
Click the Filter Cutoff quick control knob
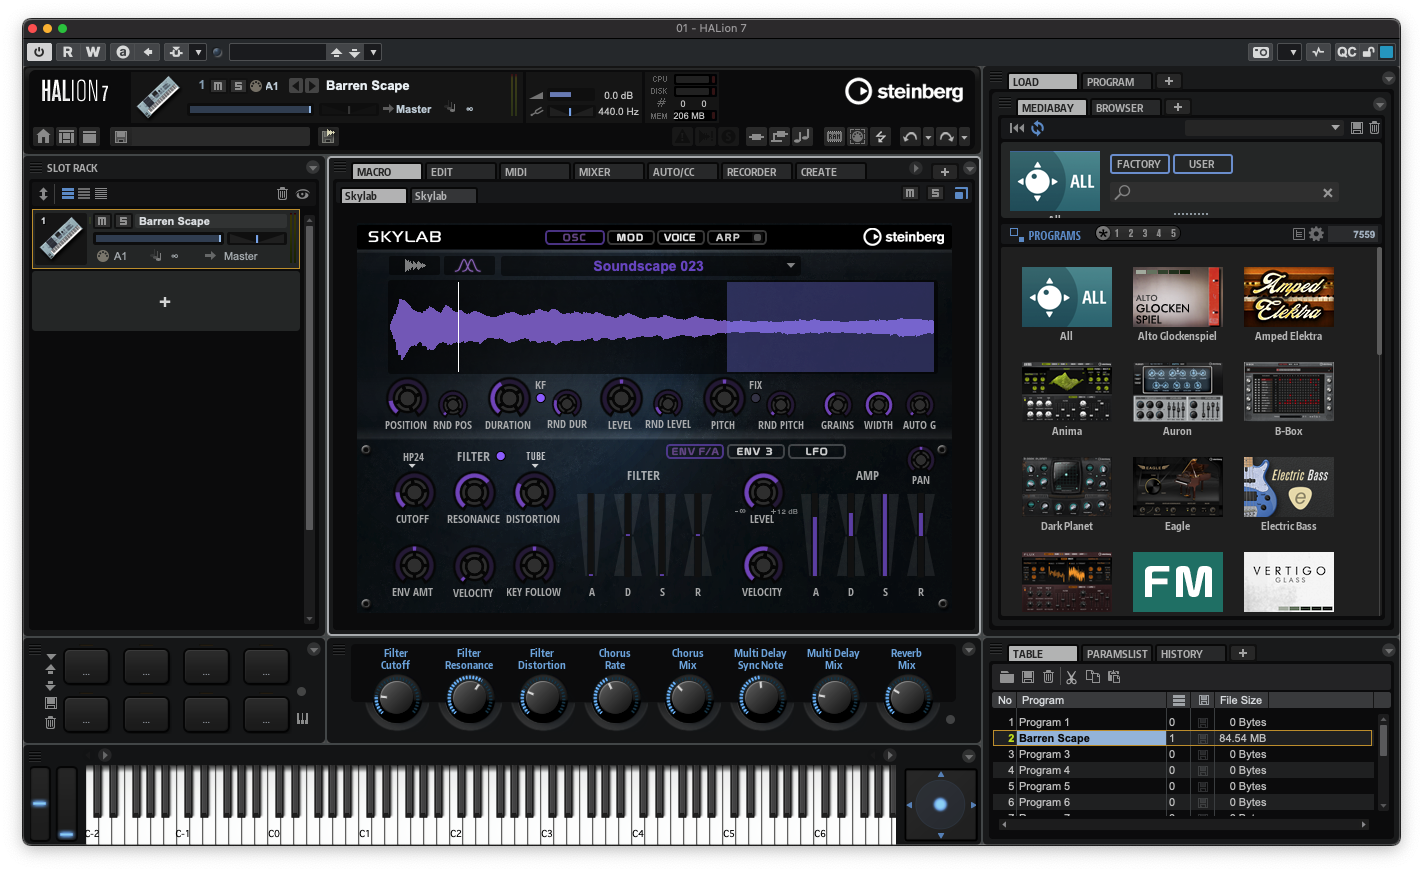tap(396, 698)
